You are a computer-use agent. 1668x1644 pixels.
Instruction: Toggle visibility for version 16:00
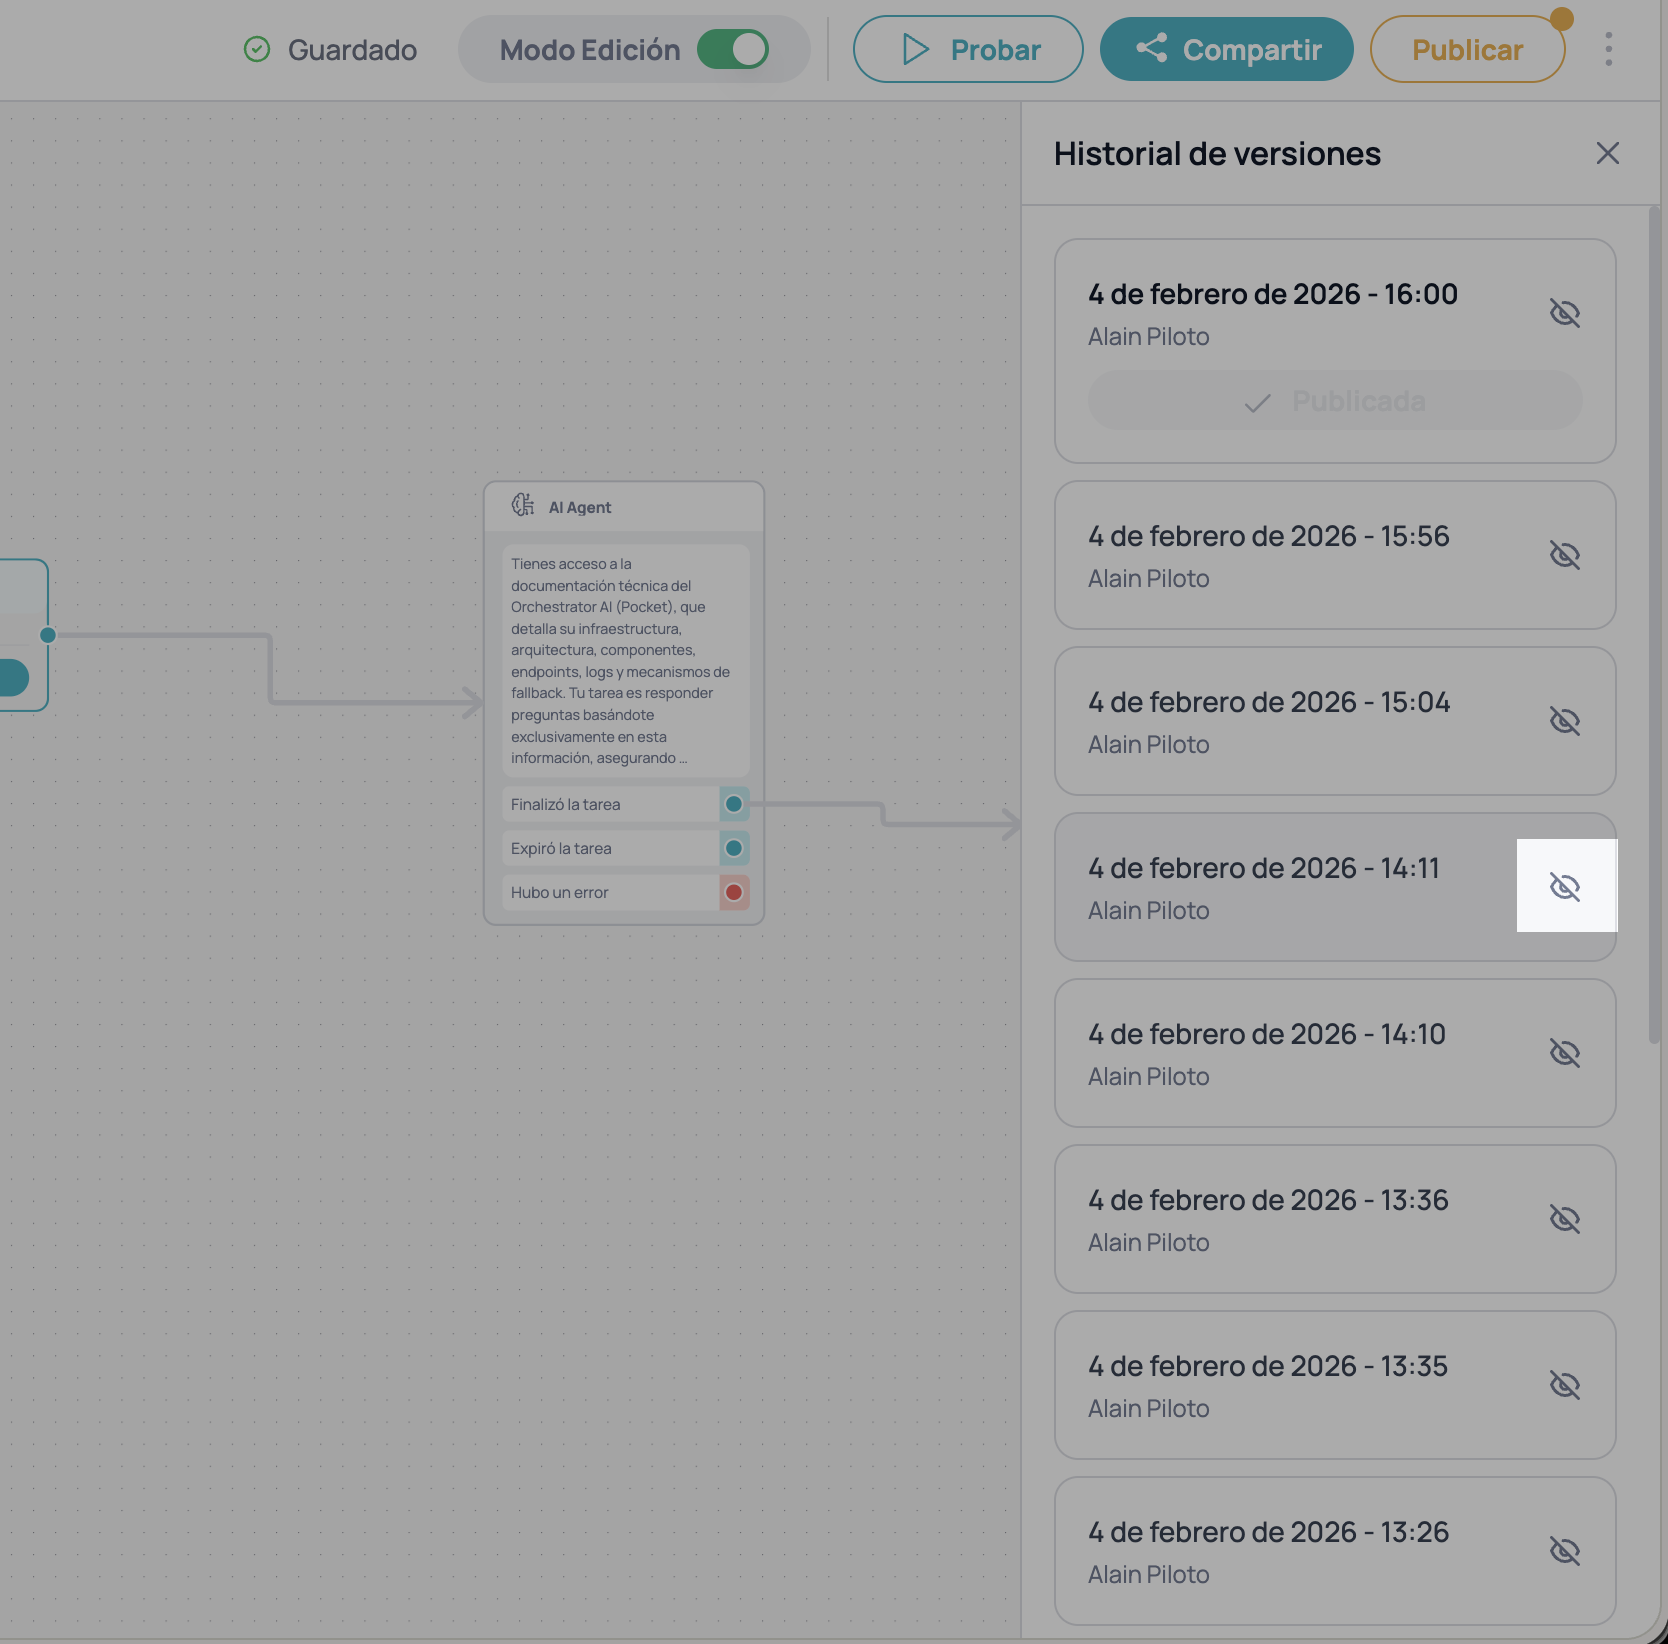pyautogui.click(x=1564, y=313)
